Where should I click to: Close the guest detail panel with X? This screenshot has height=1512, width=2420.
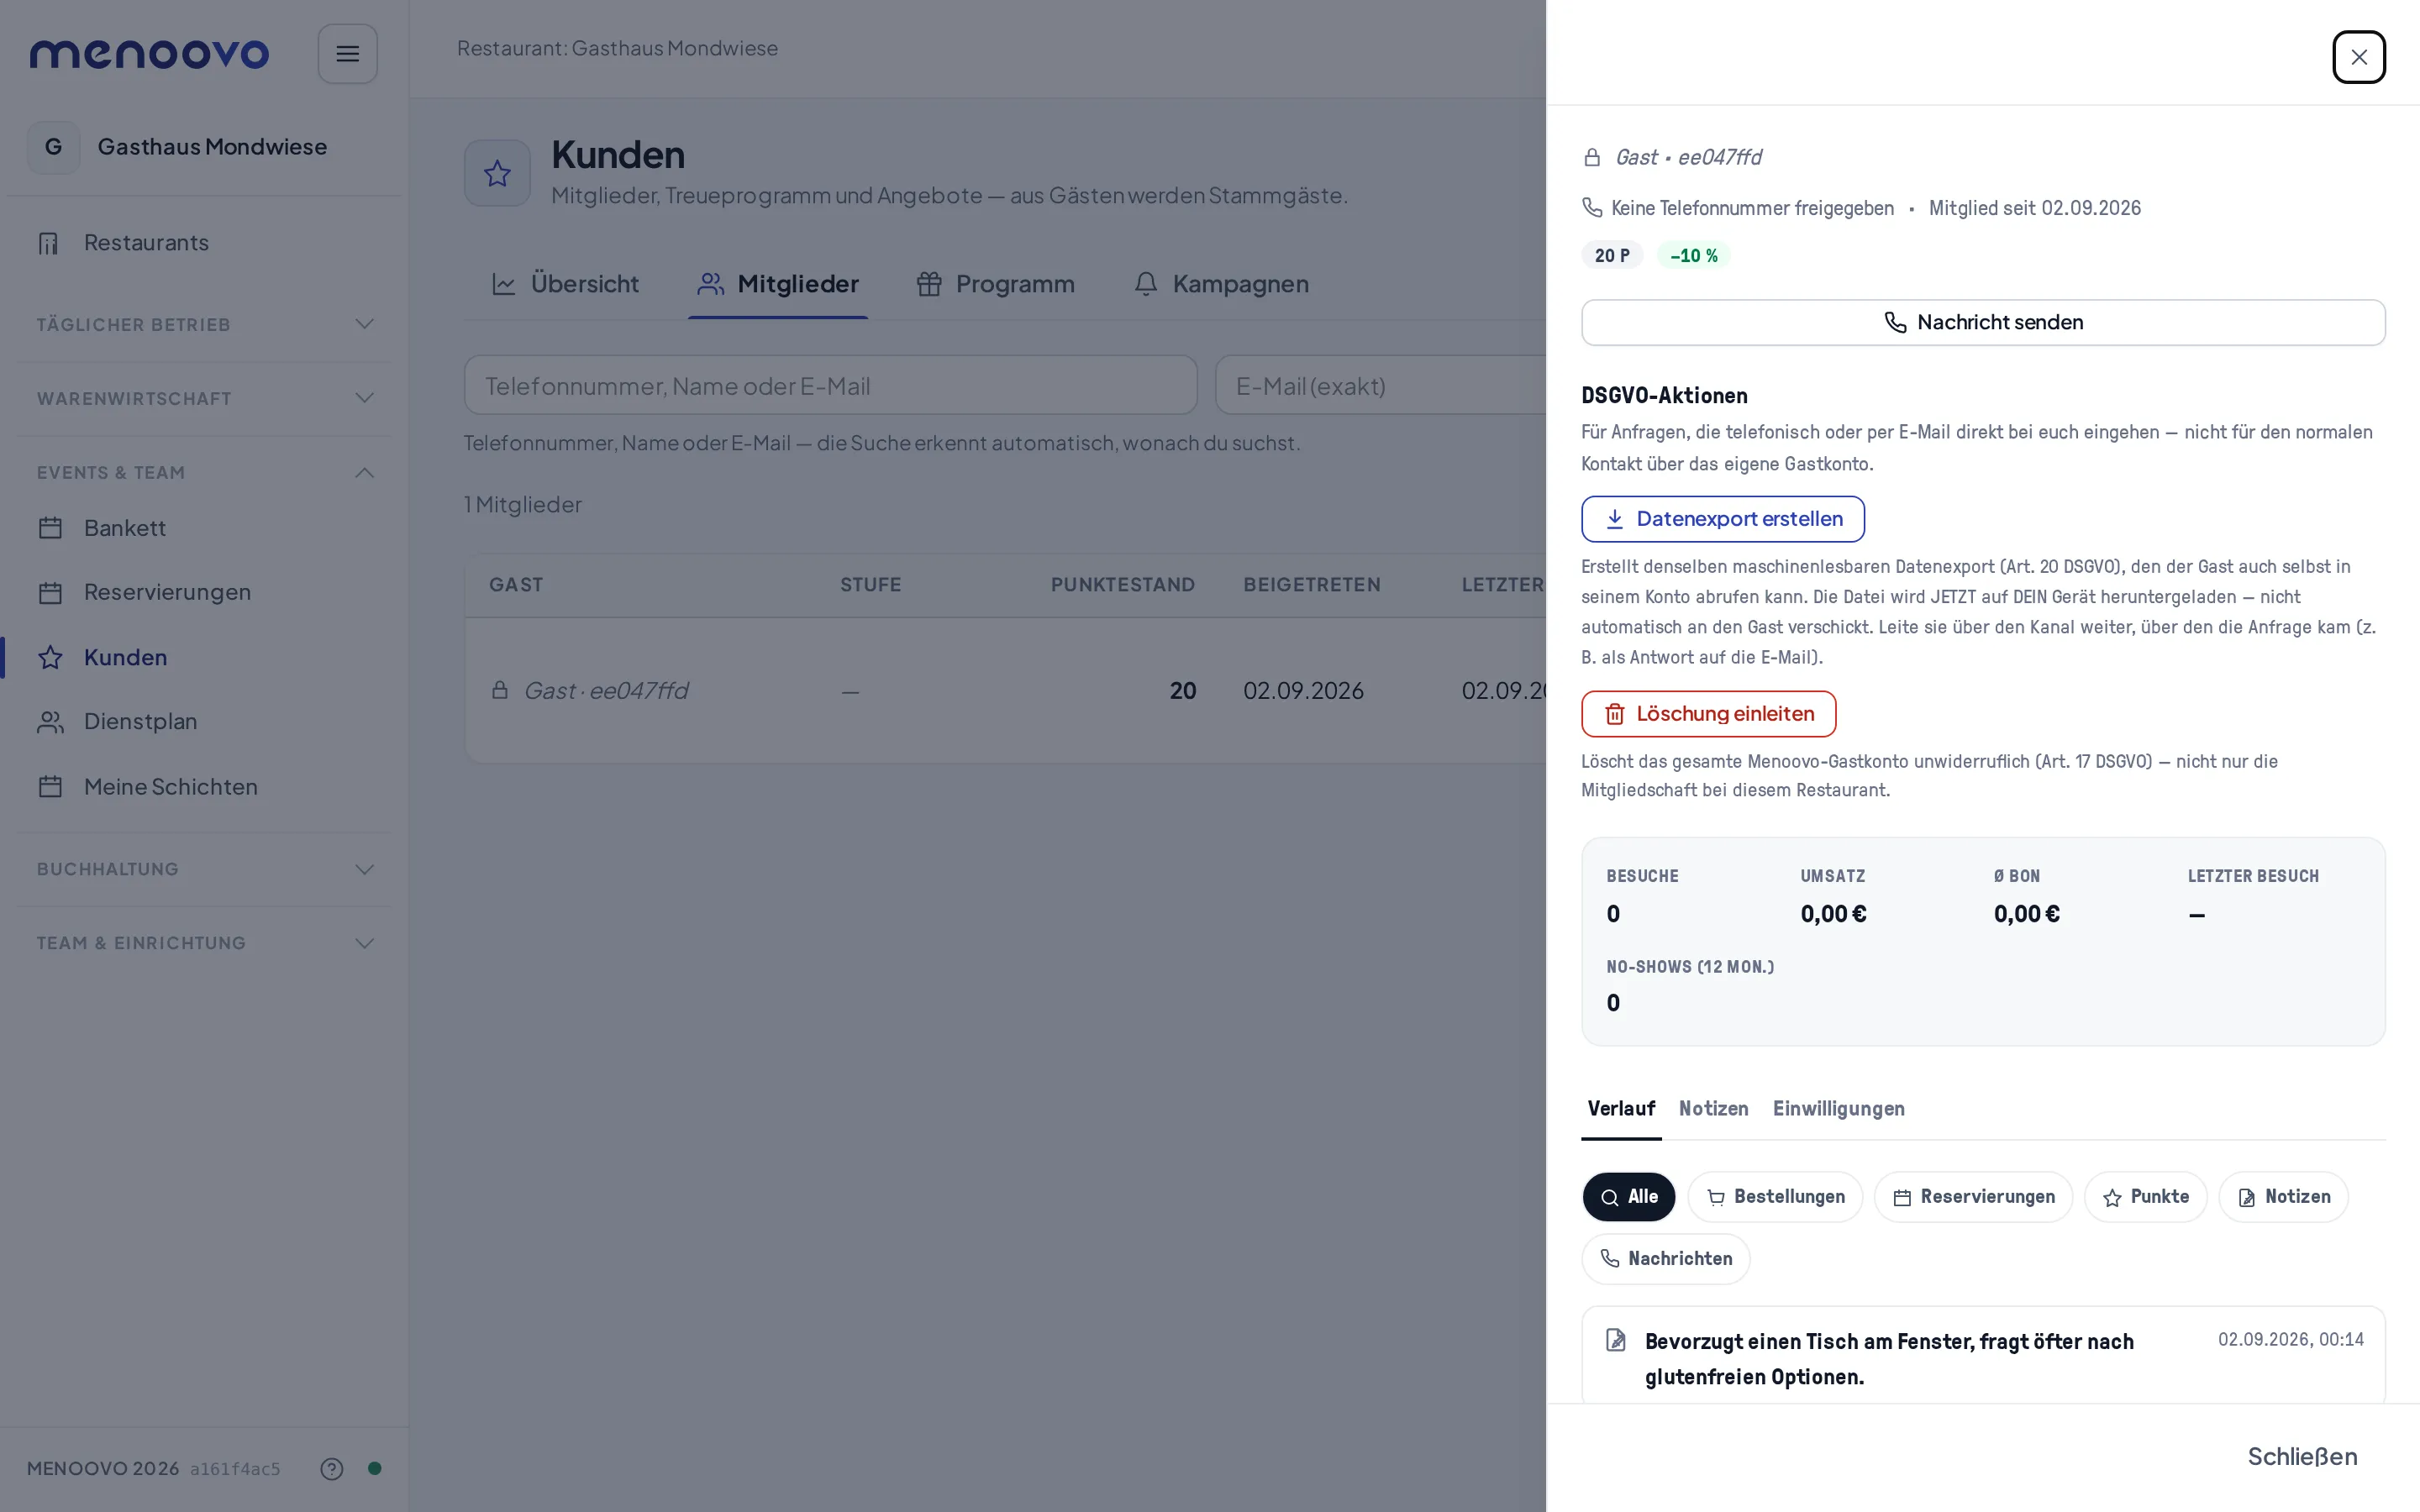point(2358,57)
